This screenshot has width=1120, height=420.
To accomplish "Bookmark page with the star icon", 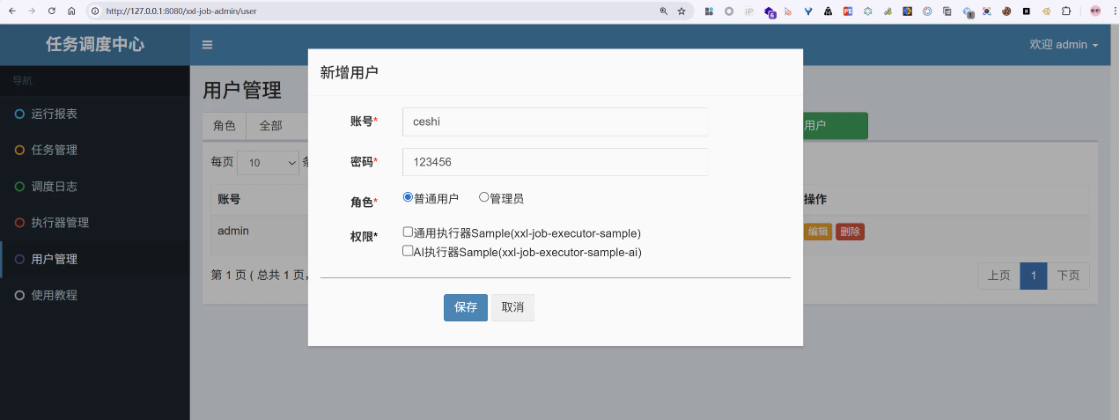I will (x=682, y=11).
